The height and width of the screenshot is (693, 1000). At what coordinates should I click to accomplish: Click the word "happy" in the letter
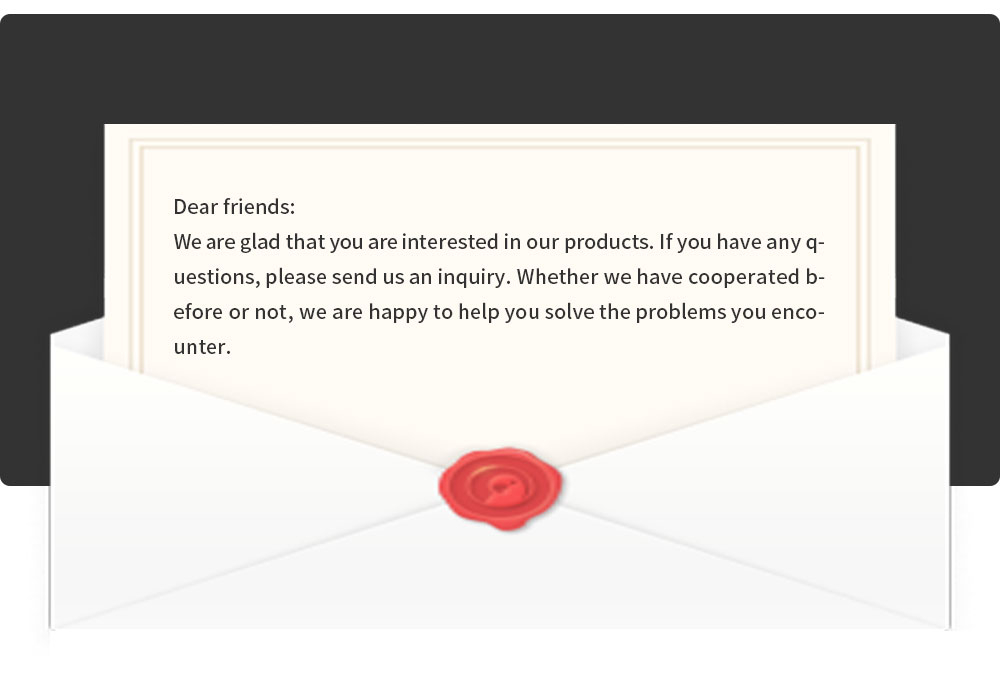pyautogui.click(x=397, y=312)
